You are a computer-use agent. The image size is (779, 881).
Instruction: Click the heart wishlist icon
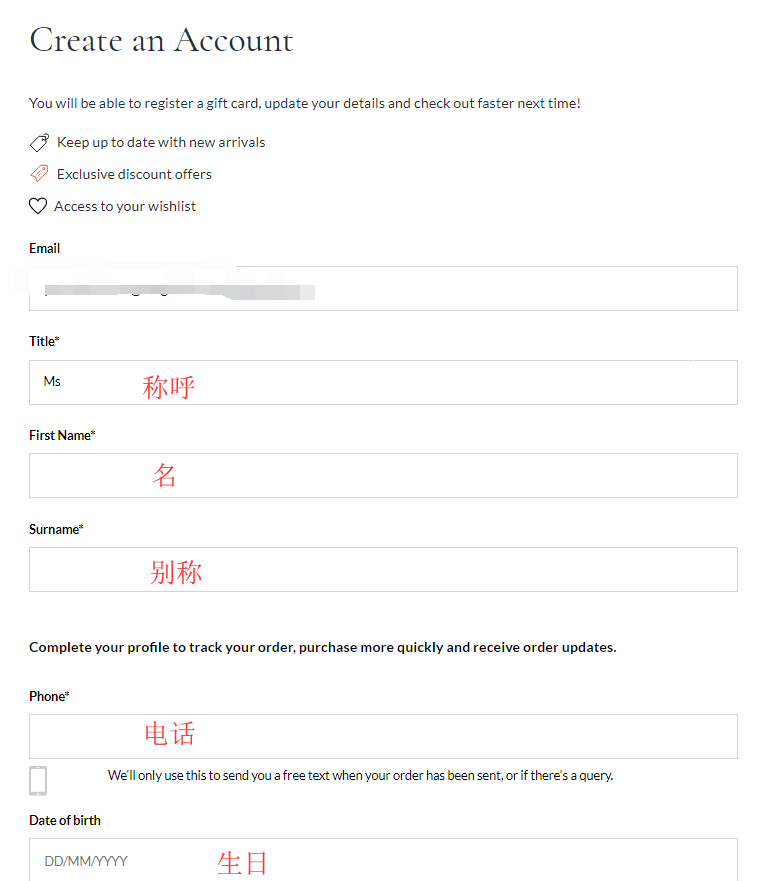tap(38, 206)
